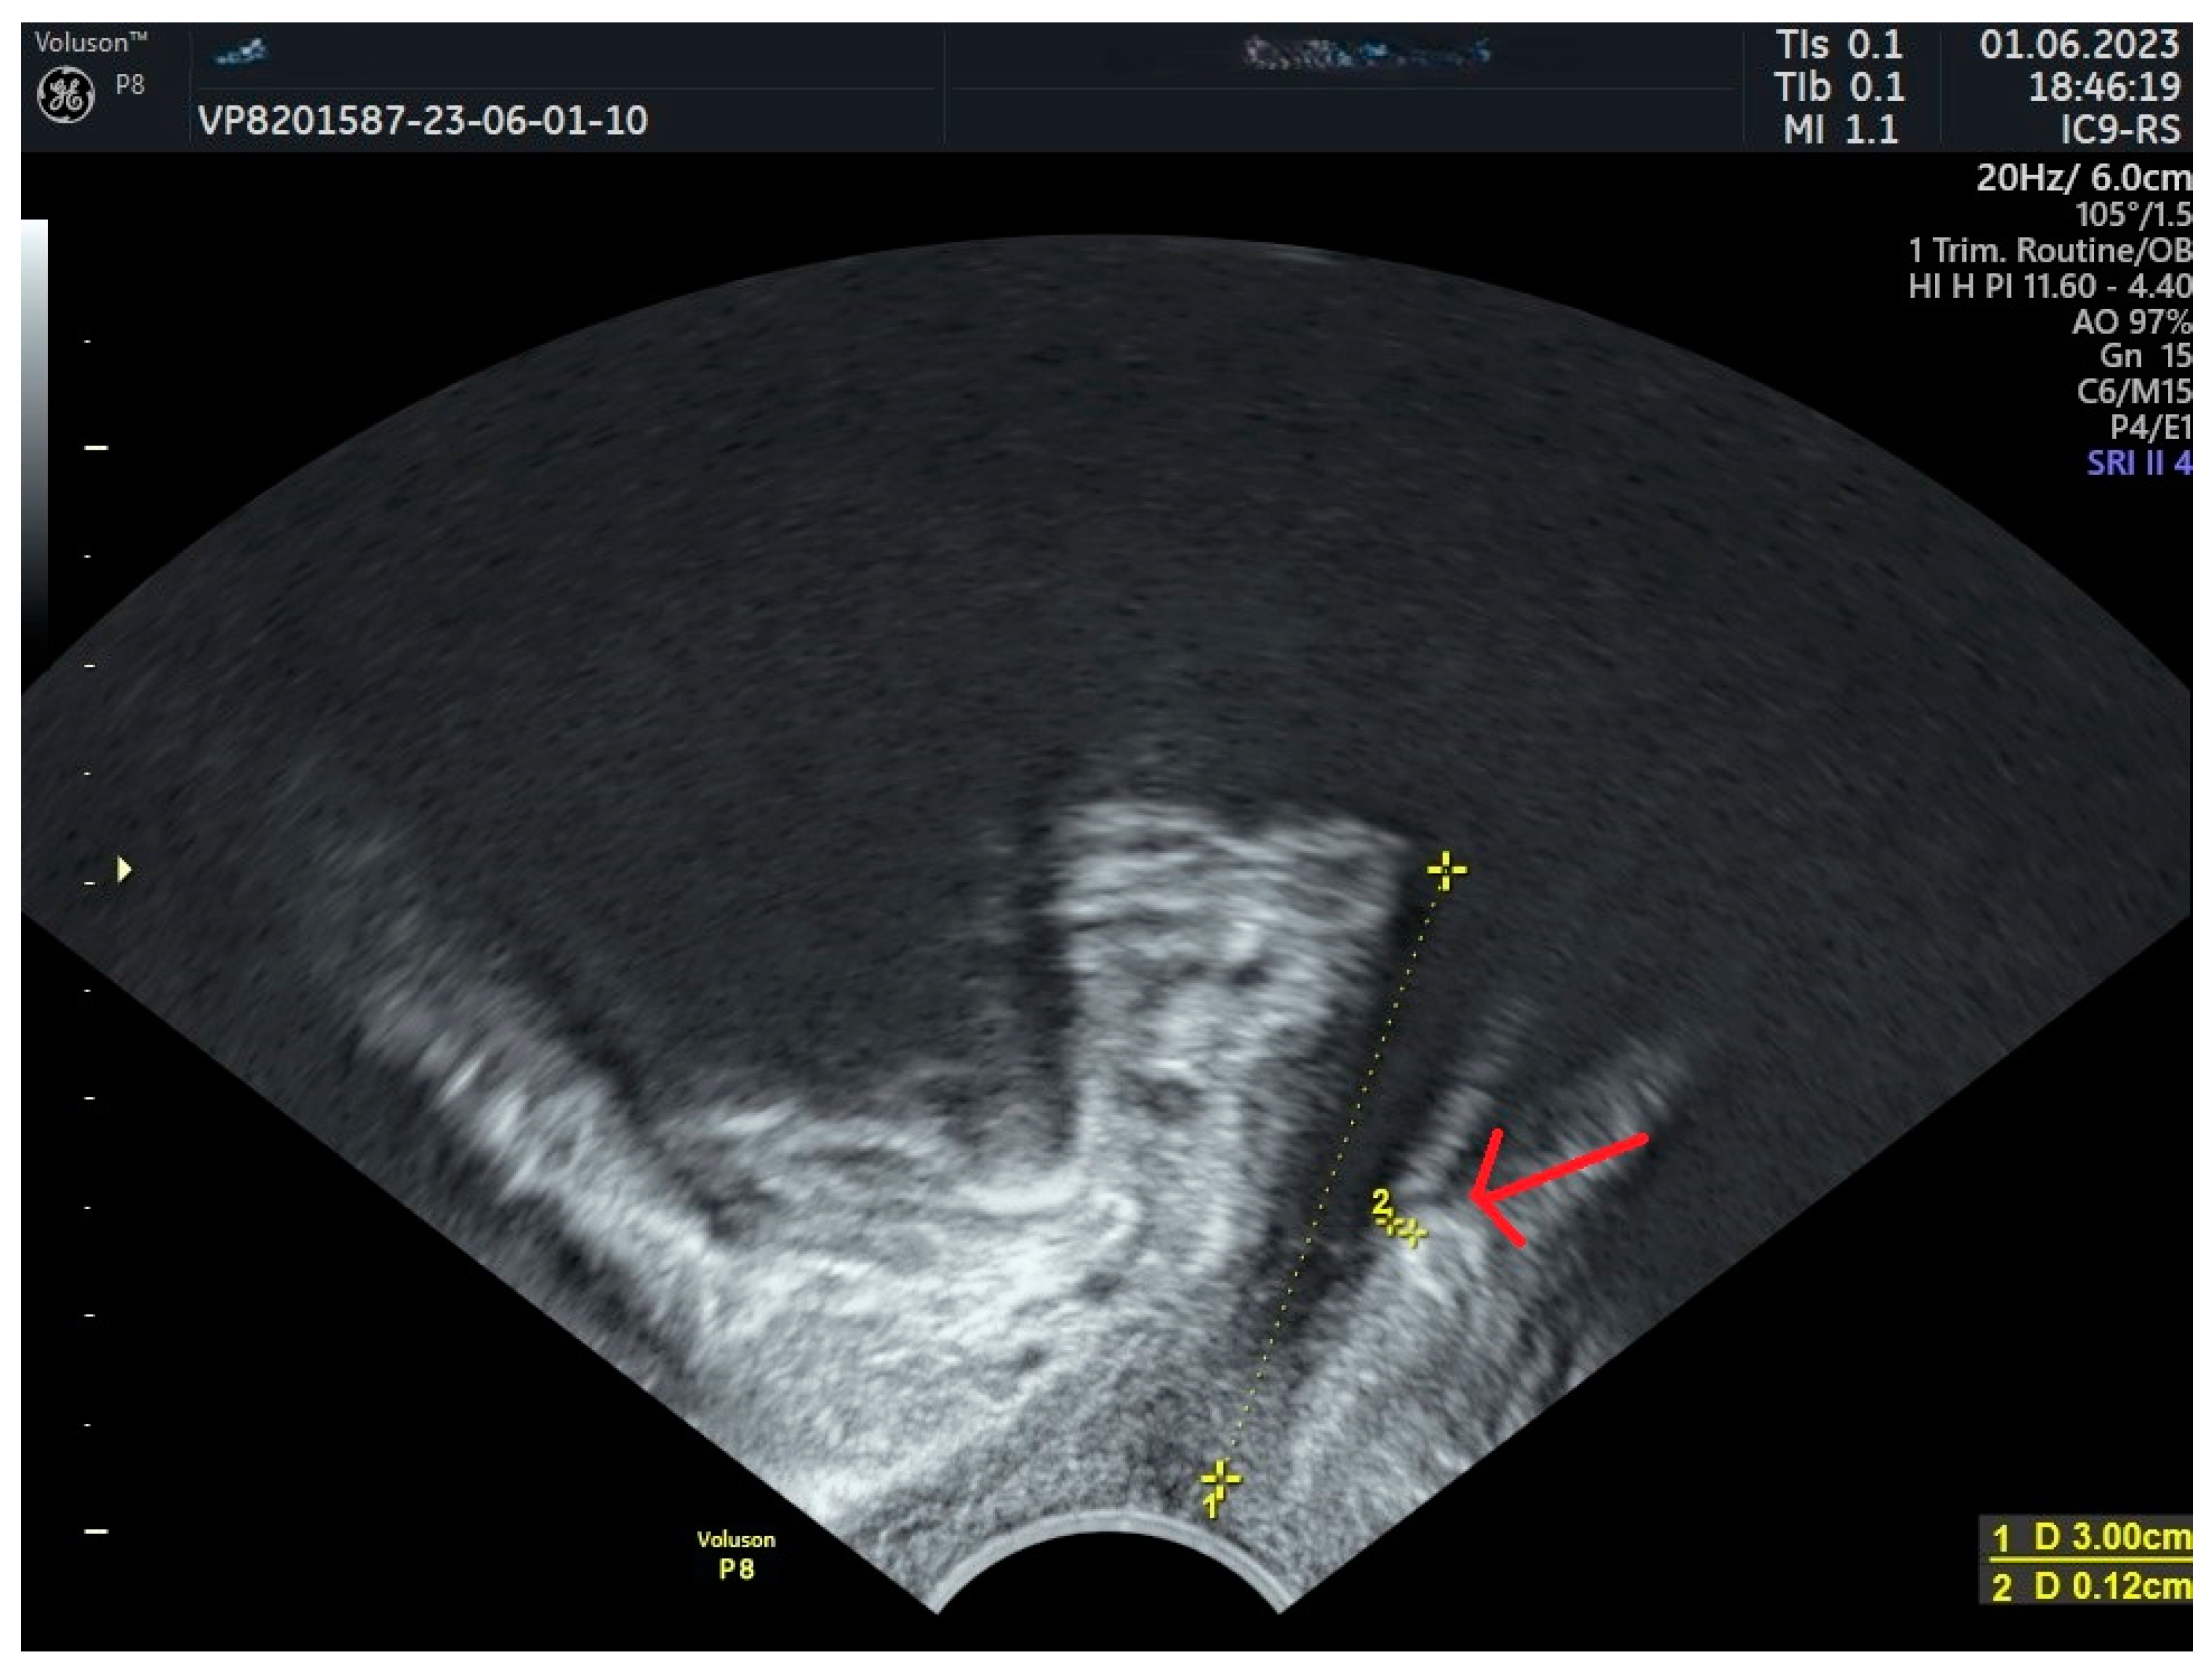Image resolution: width=2212 pixels, height=1662 pixels.
Task: Click the exam ID VP8201587-23-06-01-10
Action: pyautogui.click(x=422, y=121)
